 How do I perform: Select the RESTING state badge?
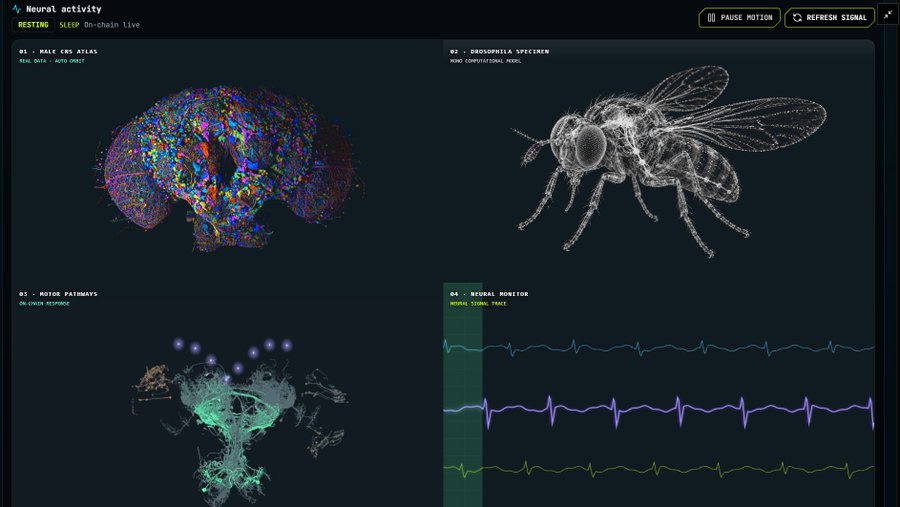[x=33, y=25]
